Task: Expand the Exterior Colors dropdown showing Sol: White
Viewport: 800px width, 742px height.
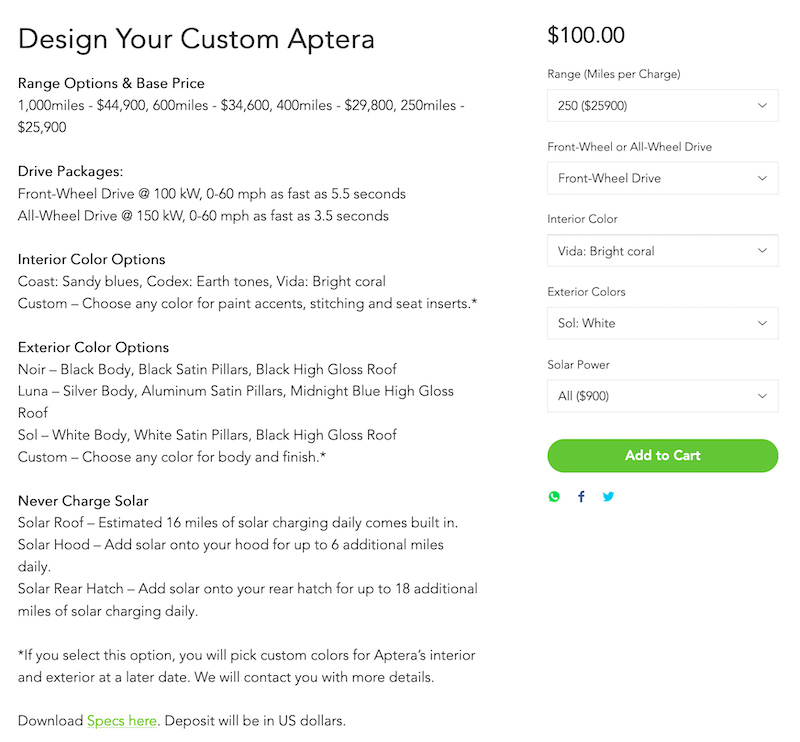Action: (x=662, y=323)
